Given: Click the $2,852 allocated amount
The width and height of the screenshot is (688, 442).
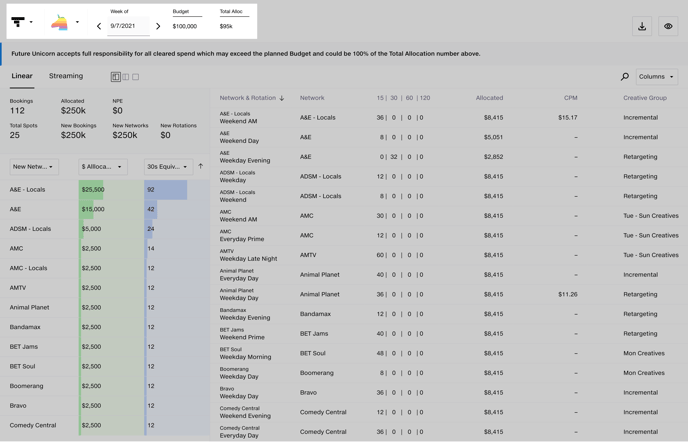Looking at the screenshot, I should click(494, 157).
